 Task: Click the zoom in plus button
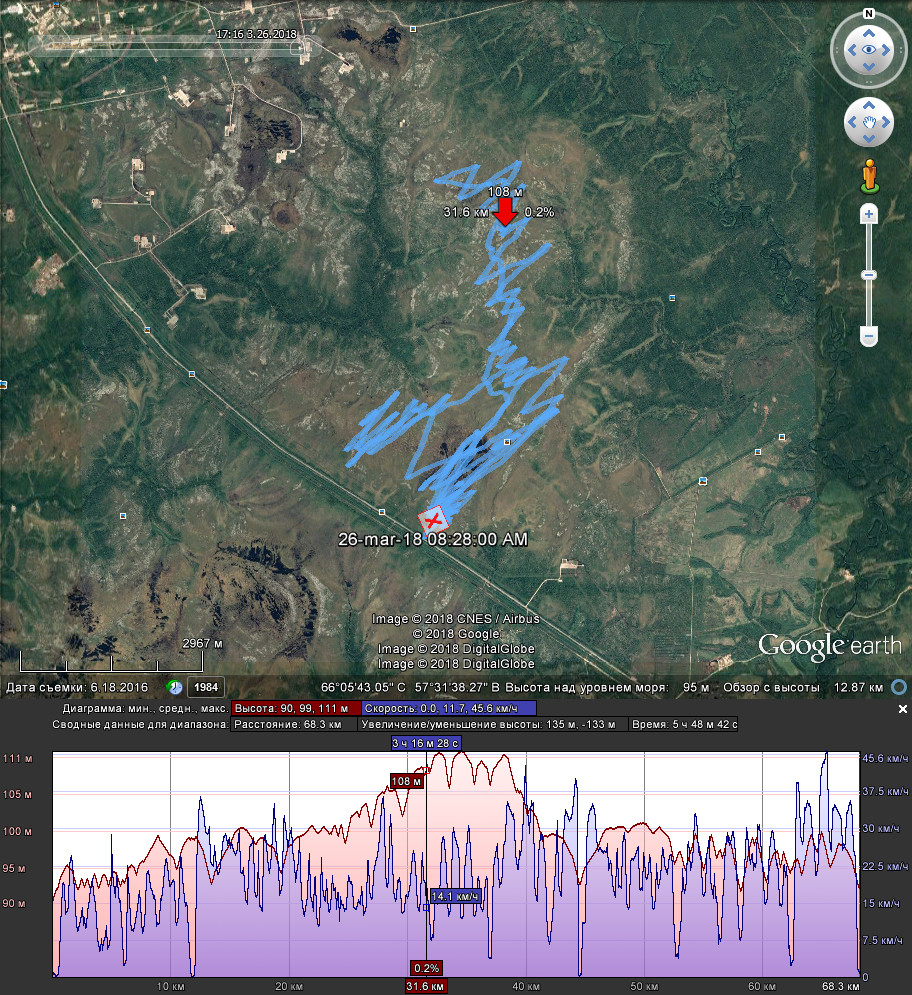[869, 214]
